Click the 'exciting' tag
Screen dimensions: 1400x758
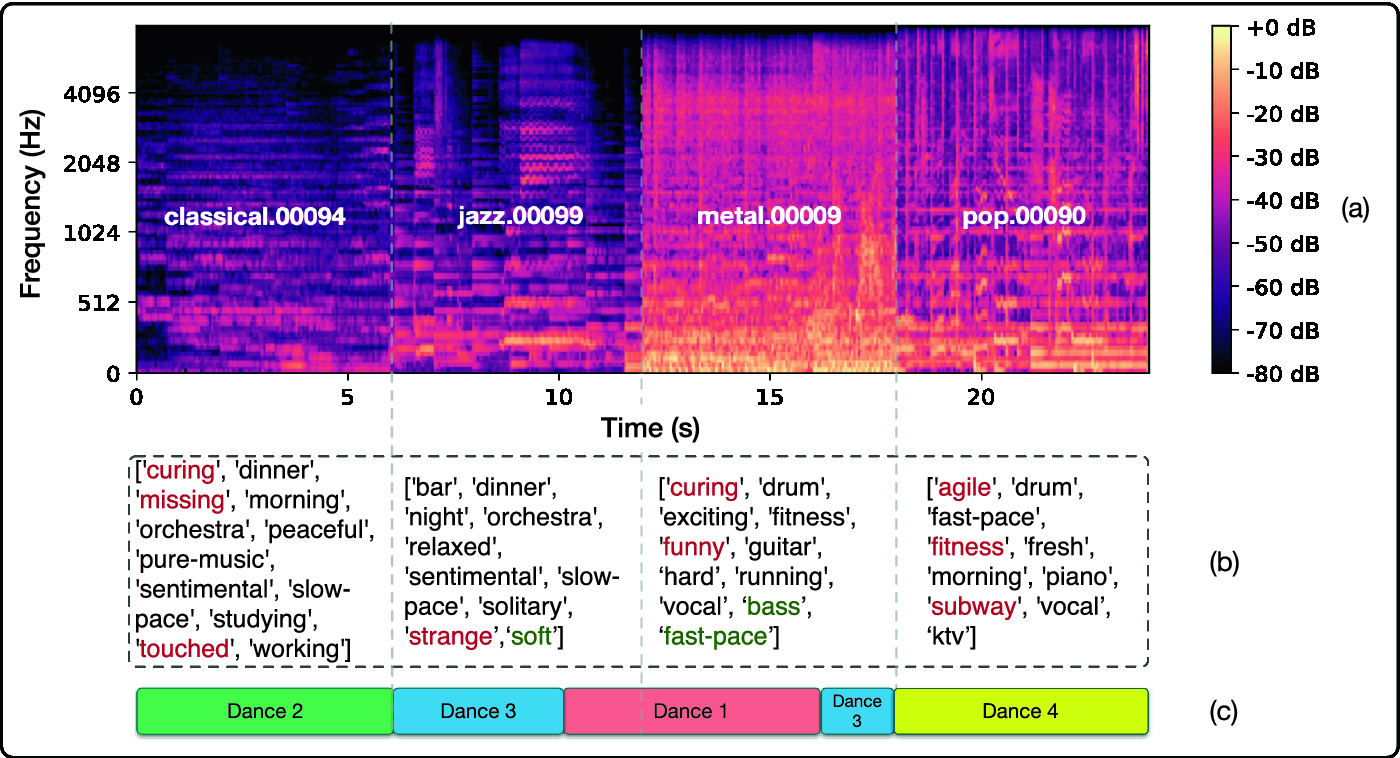(707, 518)
